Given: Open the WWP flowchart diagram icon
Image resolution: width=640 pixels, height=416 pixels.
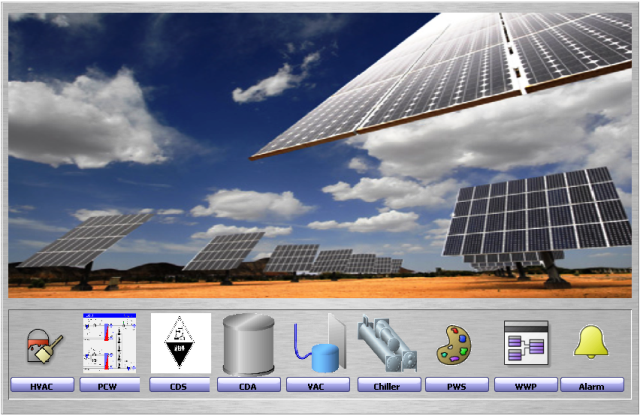Looking at the screenshot, I should coord(525,344).
